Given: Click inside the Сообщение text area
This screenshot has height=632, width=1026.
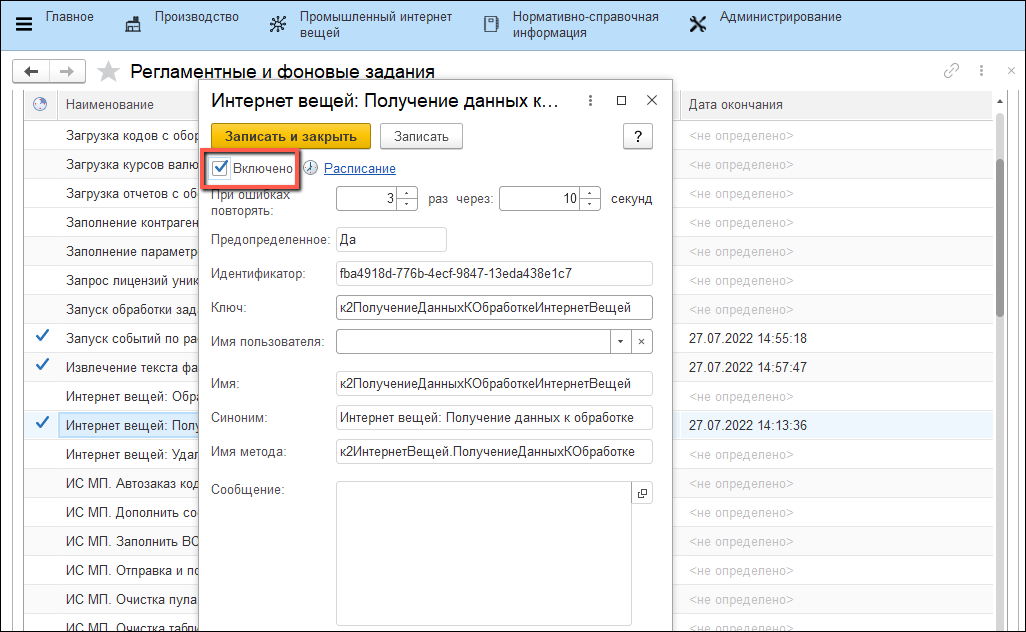Looking at the screenshot, I should 483,552.
